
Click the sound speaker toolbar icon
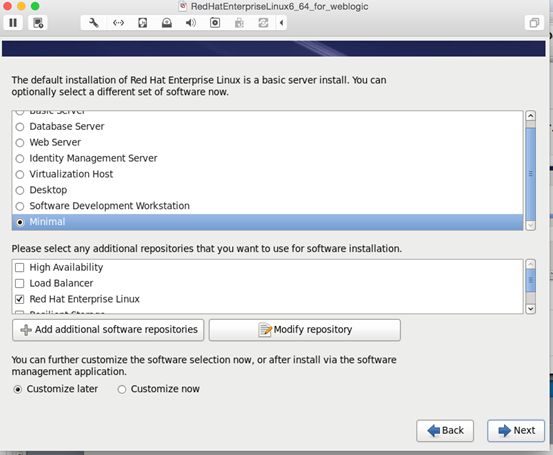(191, 23)
